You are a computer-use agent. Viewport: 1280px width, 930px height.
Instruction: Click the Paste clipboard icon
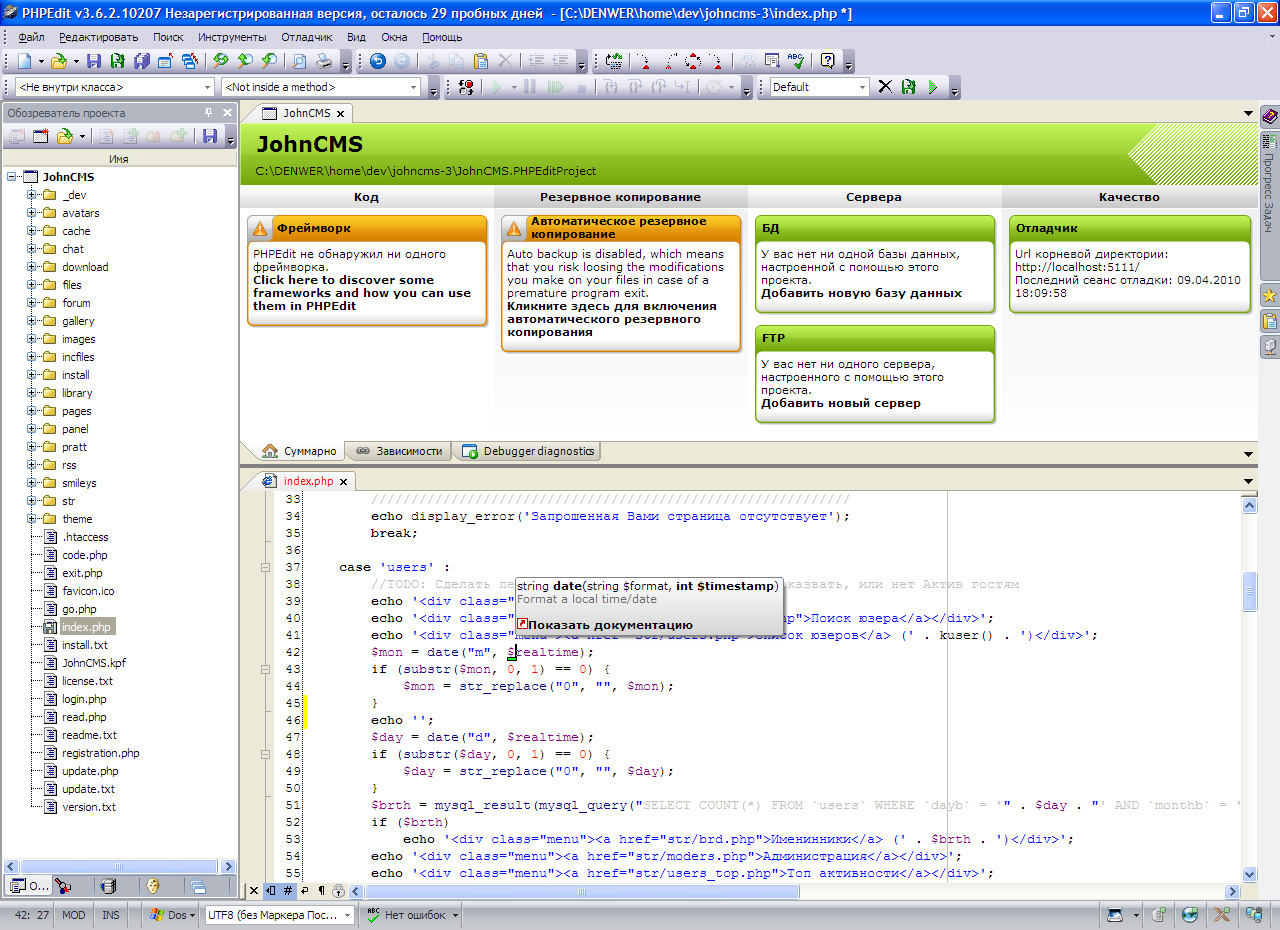(481, 61)
